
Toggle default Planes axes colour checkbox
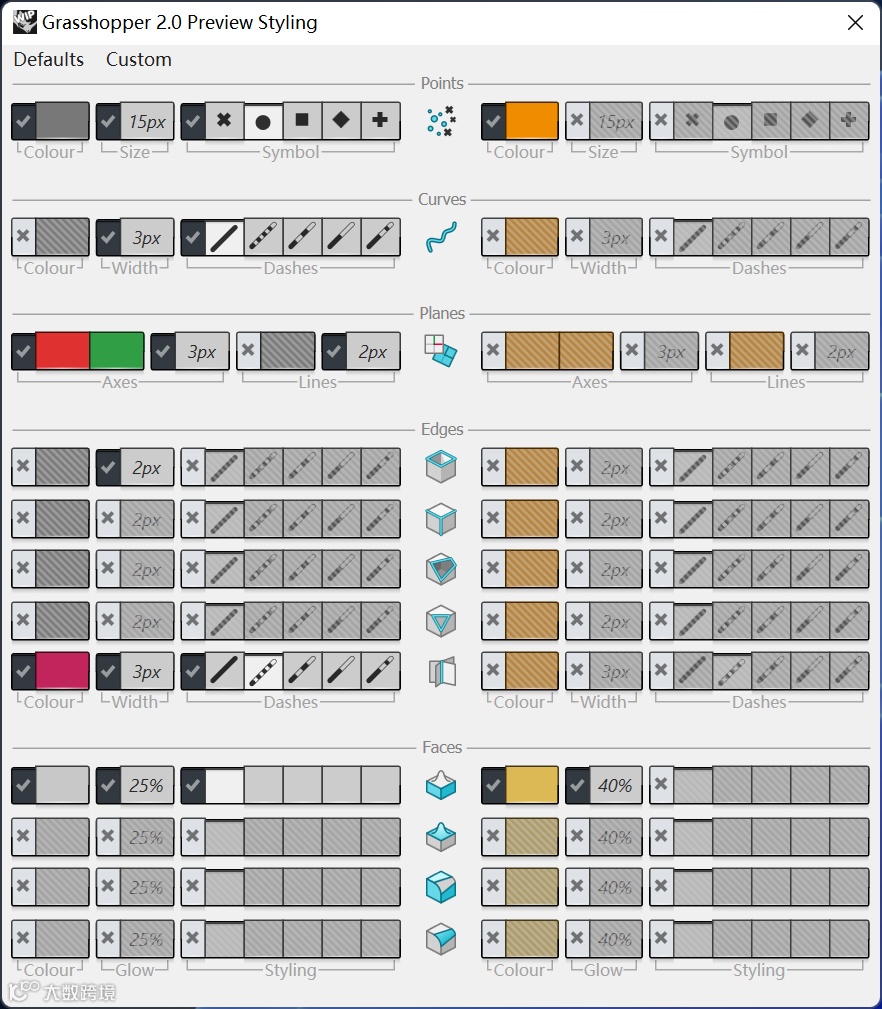[x=24, y=351]
